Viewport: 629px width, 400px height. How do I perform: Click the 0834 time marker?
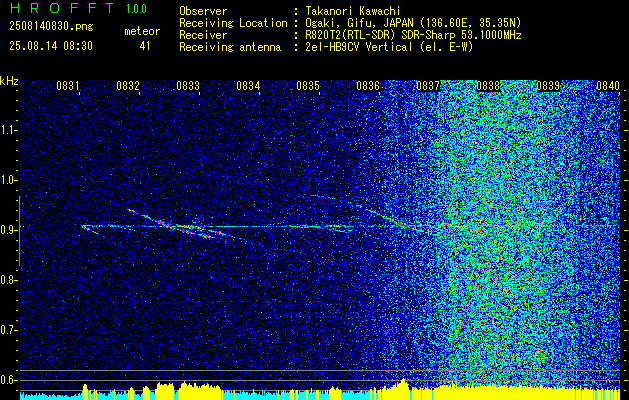tap(248, 86)
